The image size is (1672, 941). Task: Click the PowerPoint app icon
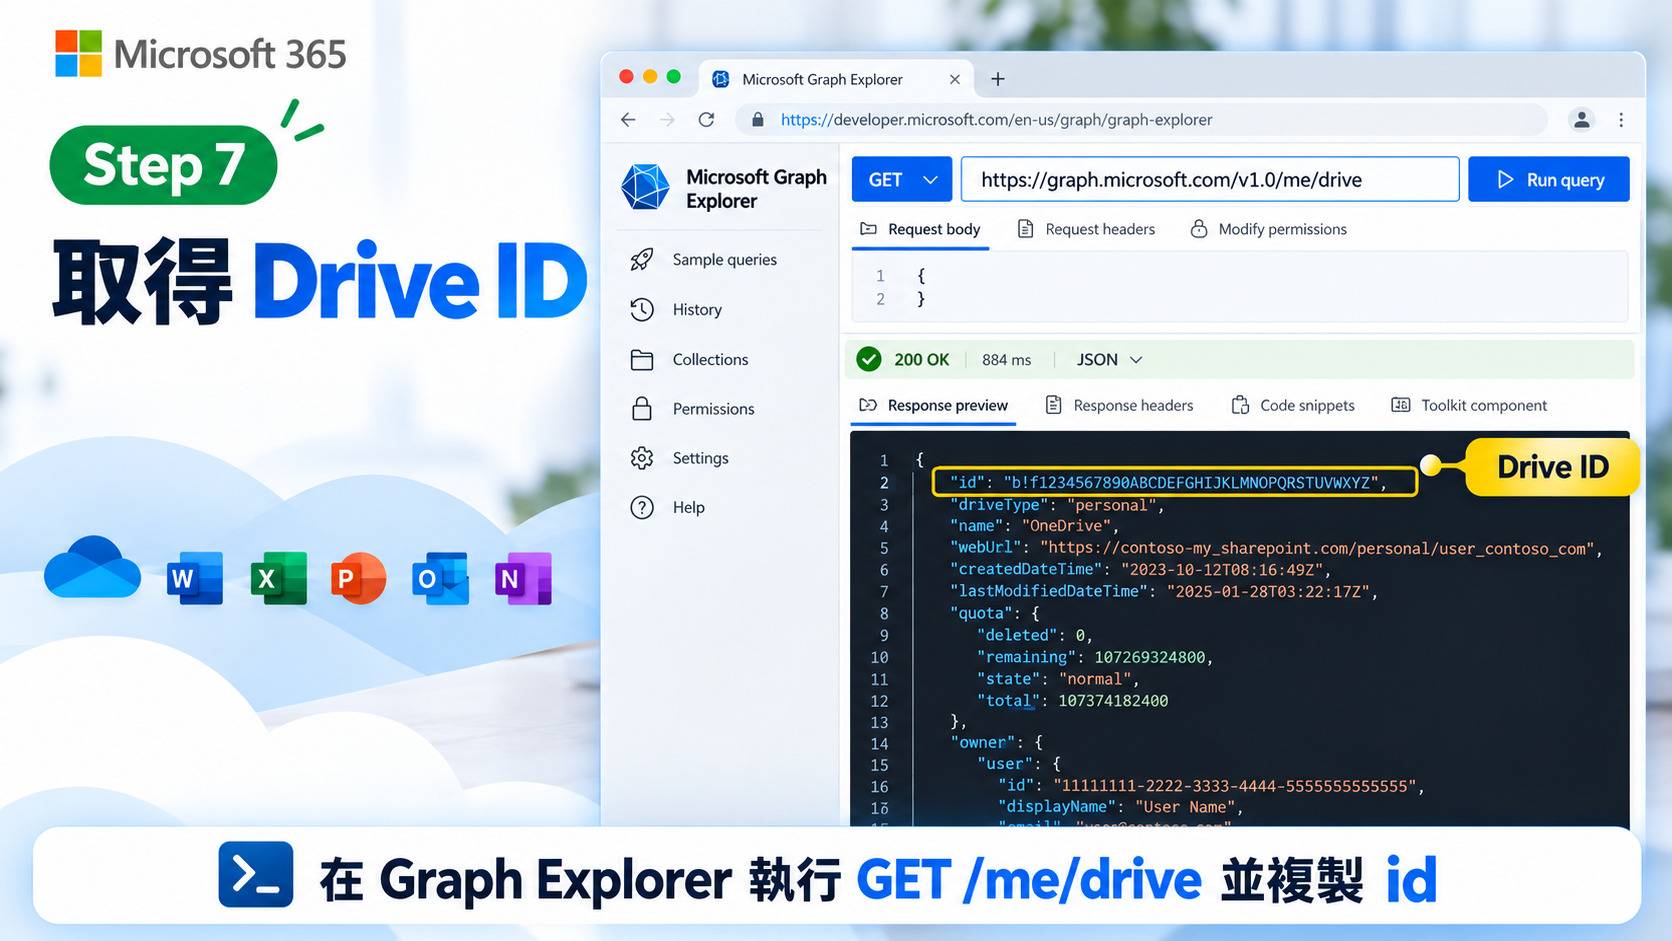coord(358,578)
